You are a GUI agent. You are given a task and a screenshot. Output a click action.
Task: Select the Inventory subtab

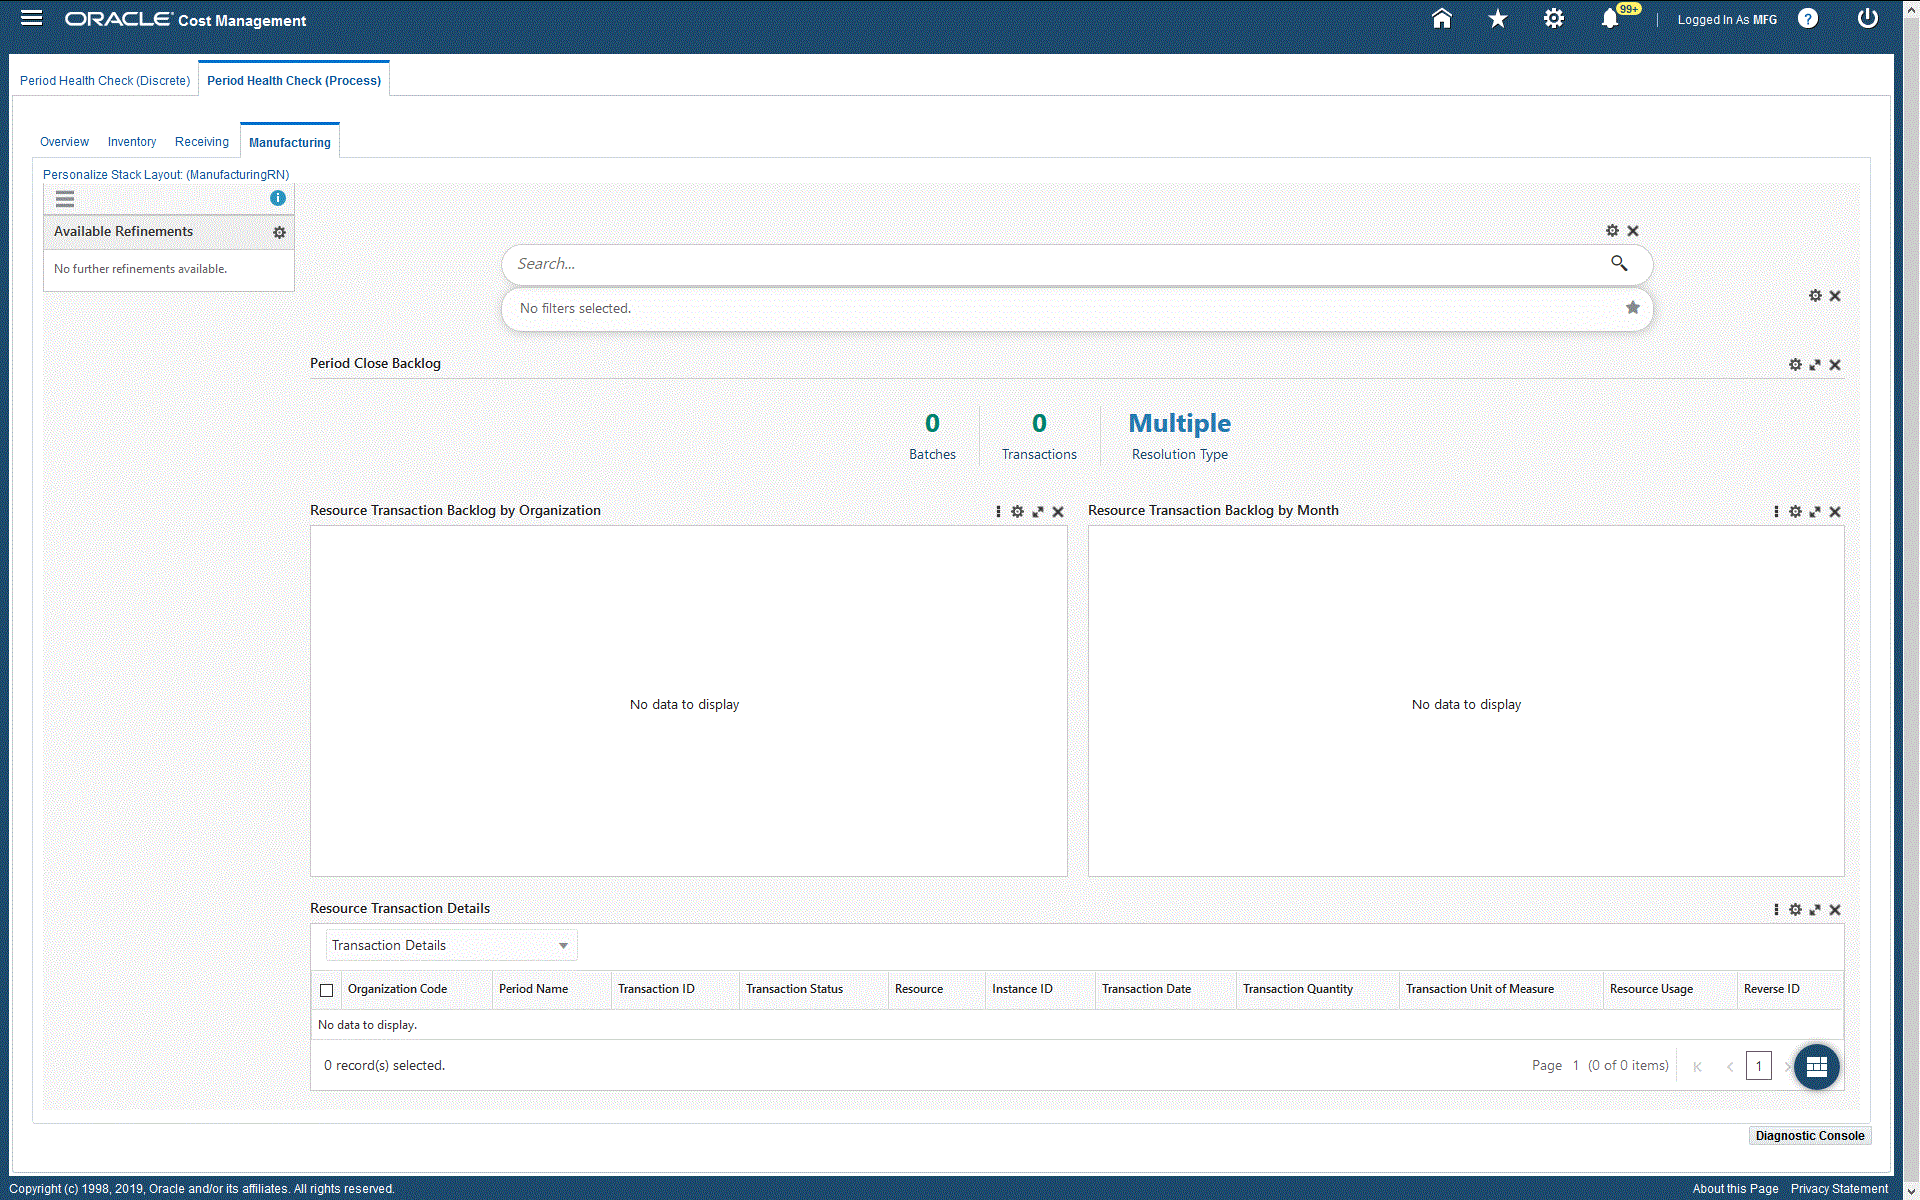[132, 142]
